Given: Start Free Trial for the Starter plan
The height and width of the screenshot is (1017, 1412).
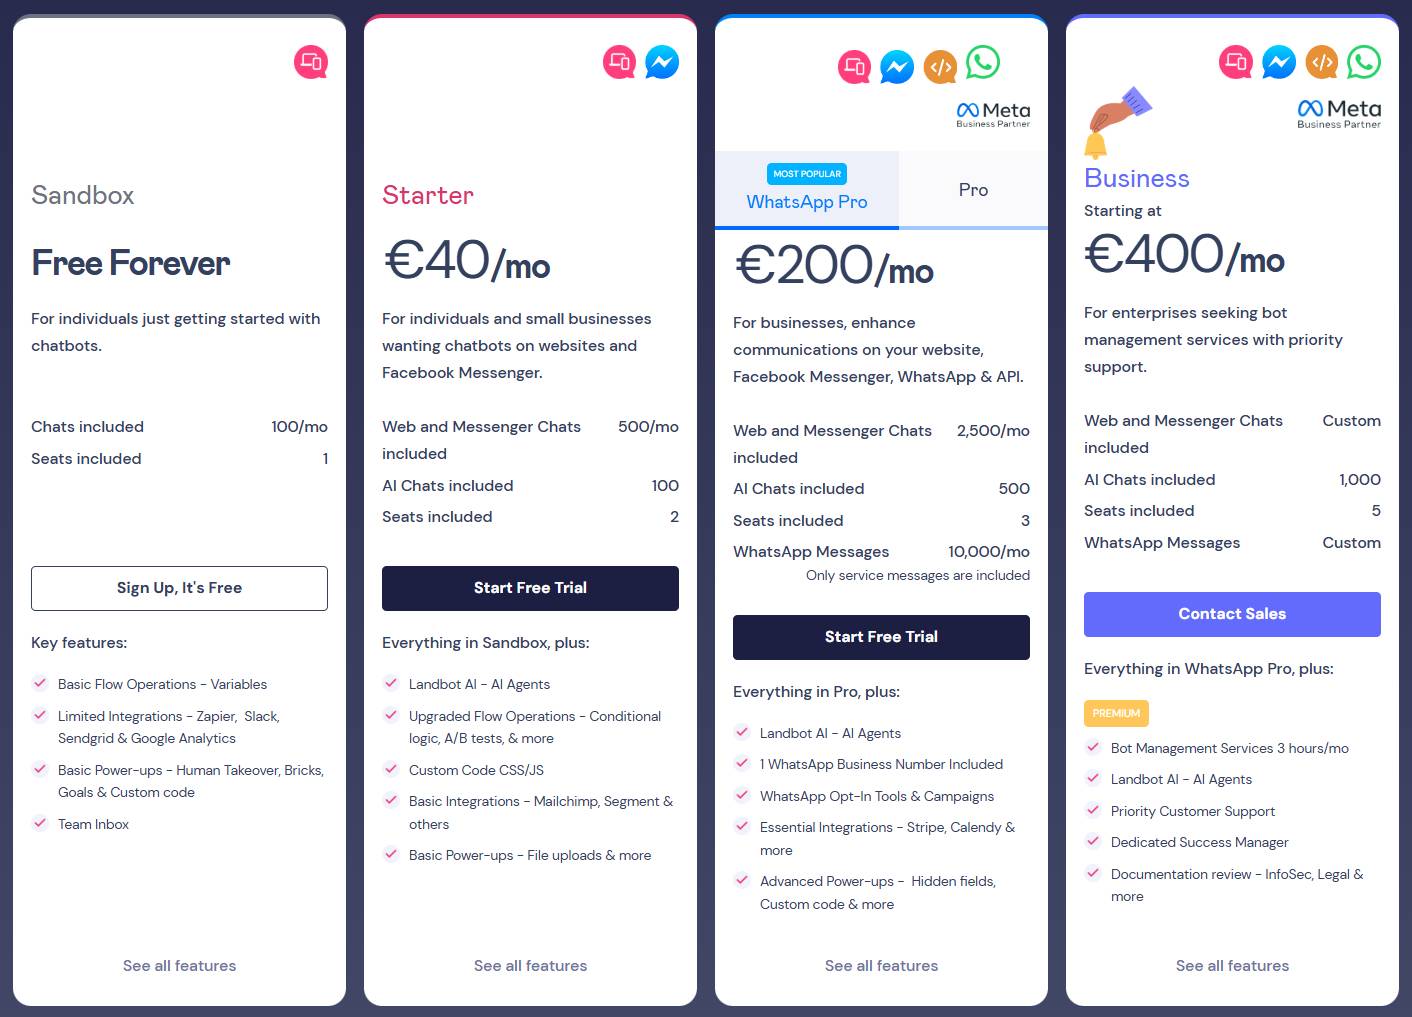Looking at the screenshot, I should [530, 588].
